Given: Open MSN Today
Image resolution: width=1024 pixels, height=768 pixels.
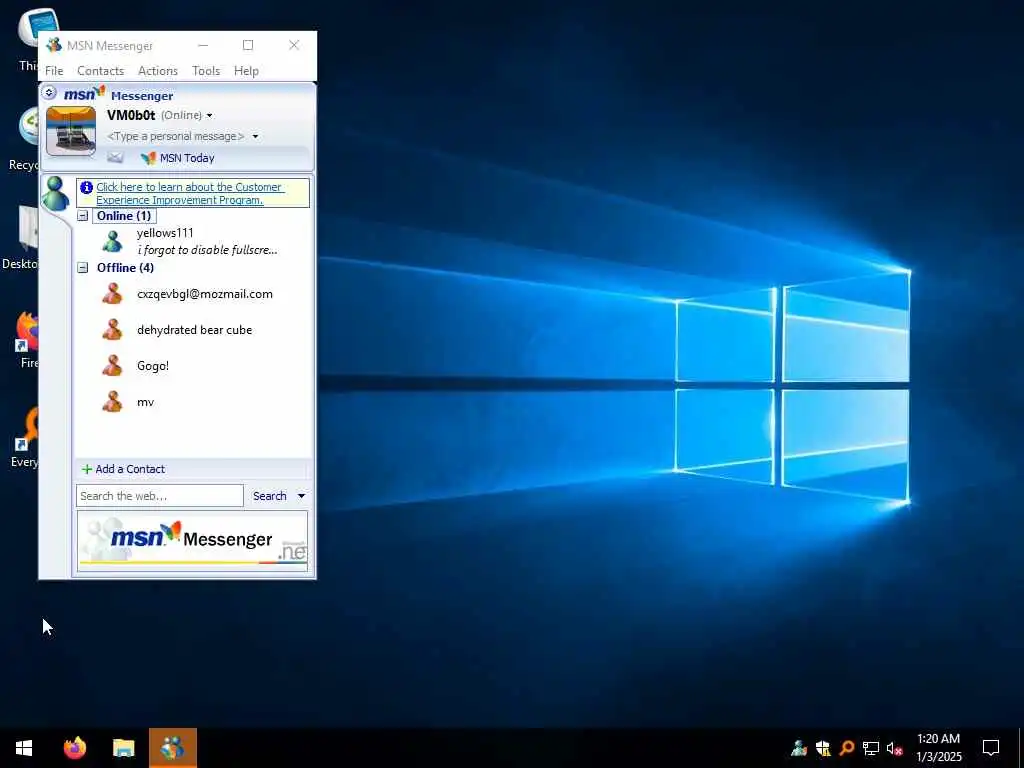Looking at the screenshot, I should coord(187,158).
